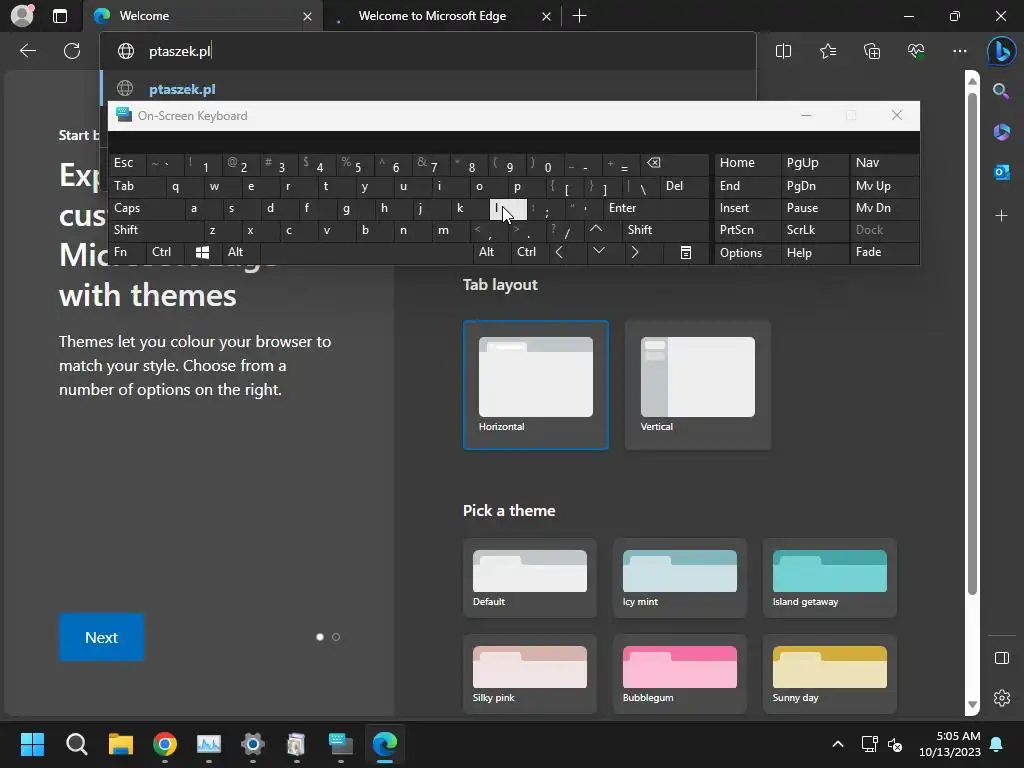Close Welcome to Microsoft Edge tab
1024x768 pixels.
tap(546, 16)
